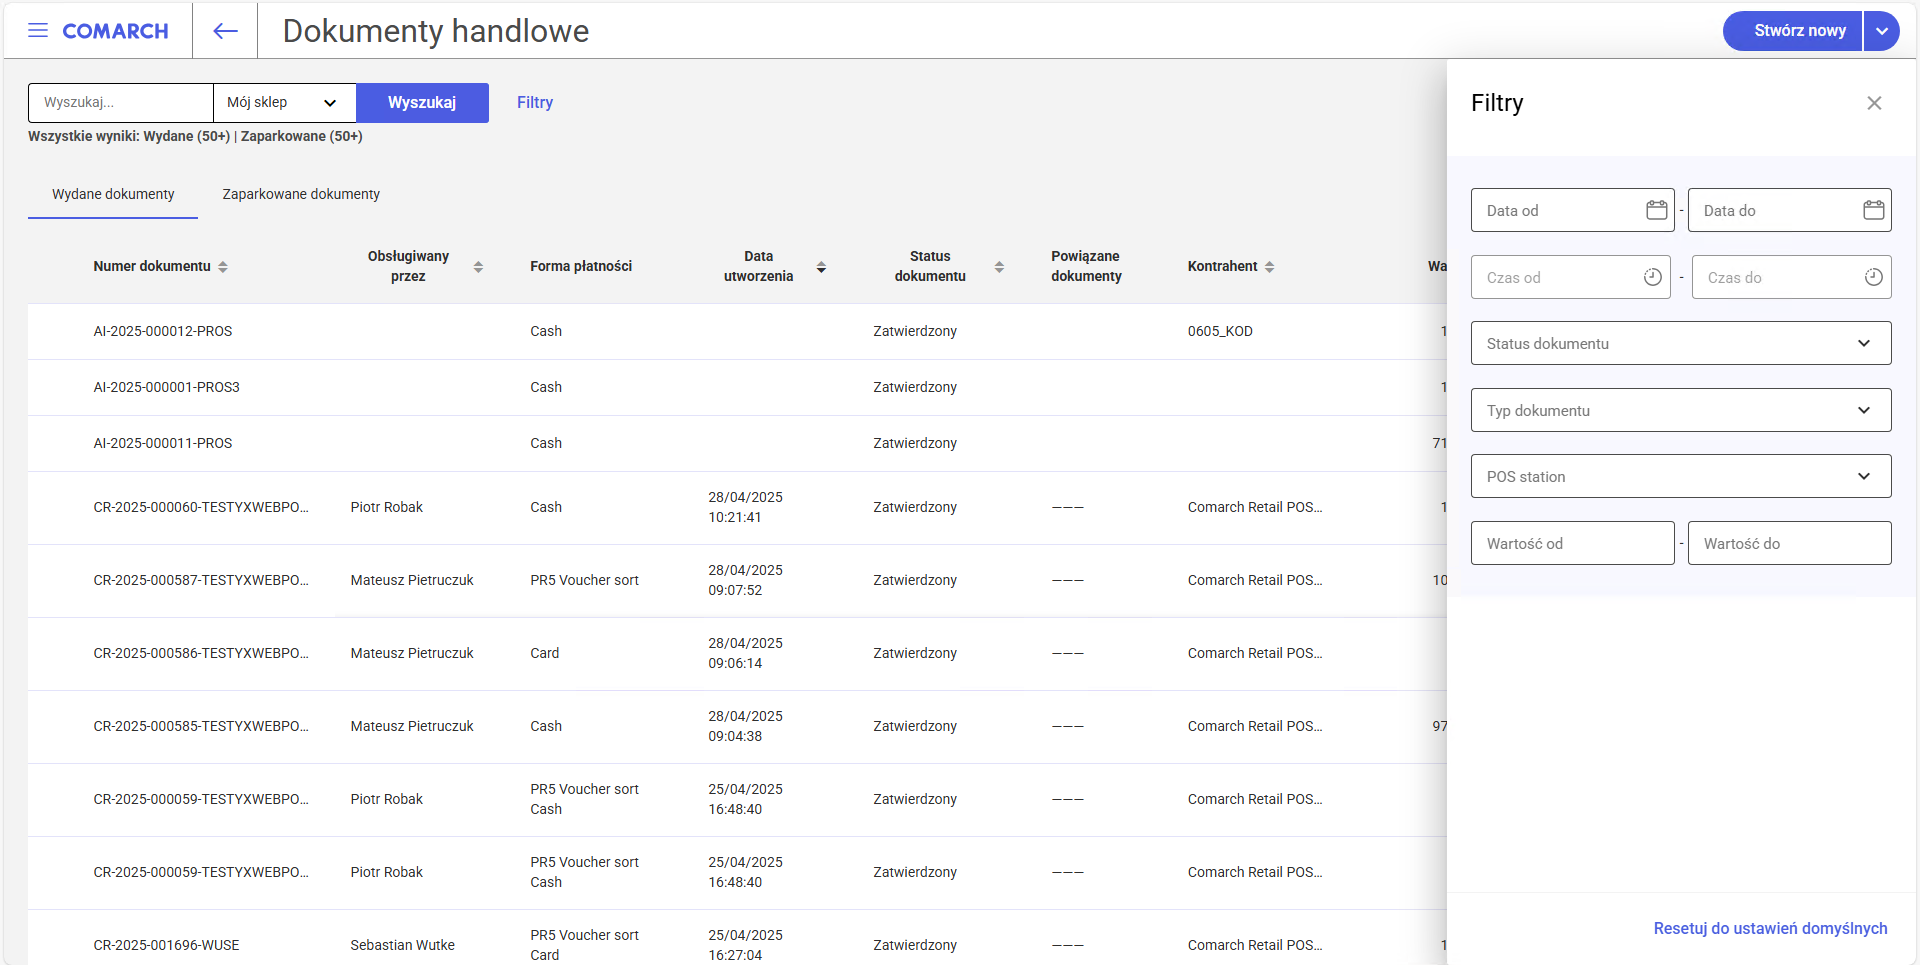
Task: Click the Comarch logo
Action: point(115,31)
